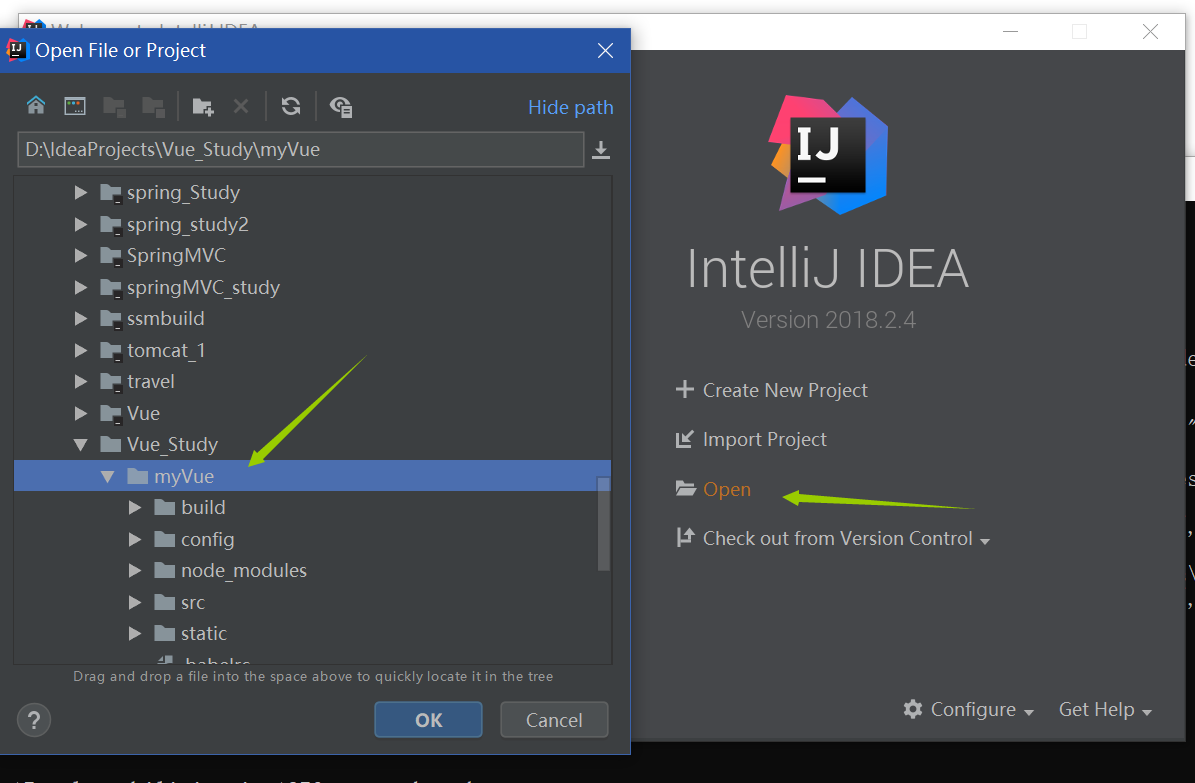Open the Get Help dropdown
Screen dimensions: 1195x783
pos(1105,710)
